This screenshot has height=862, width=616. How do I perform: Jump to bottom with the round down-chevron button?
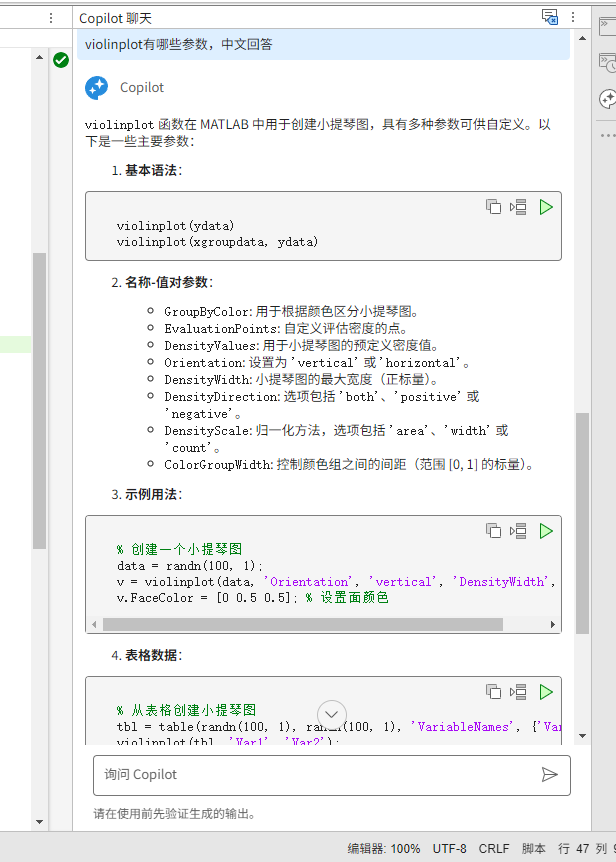pos(331,714)
